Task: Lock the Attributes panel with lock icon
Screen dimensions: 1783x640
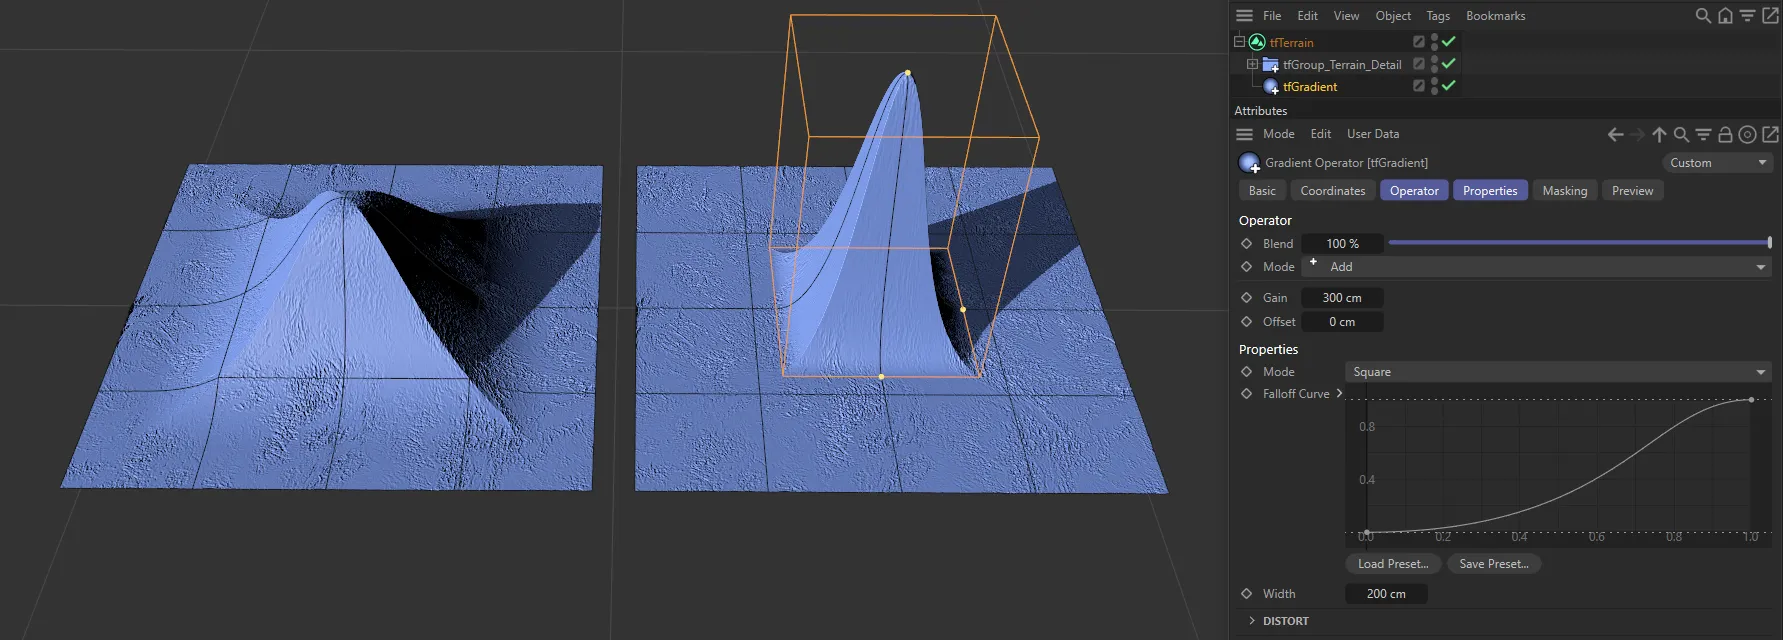Action: (x=1725, y=134)
